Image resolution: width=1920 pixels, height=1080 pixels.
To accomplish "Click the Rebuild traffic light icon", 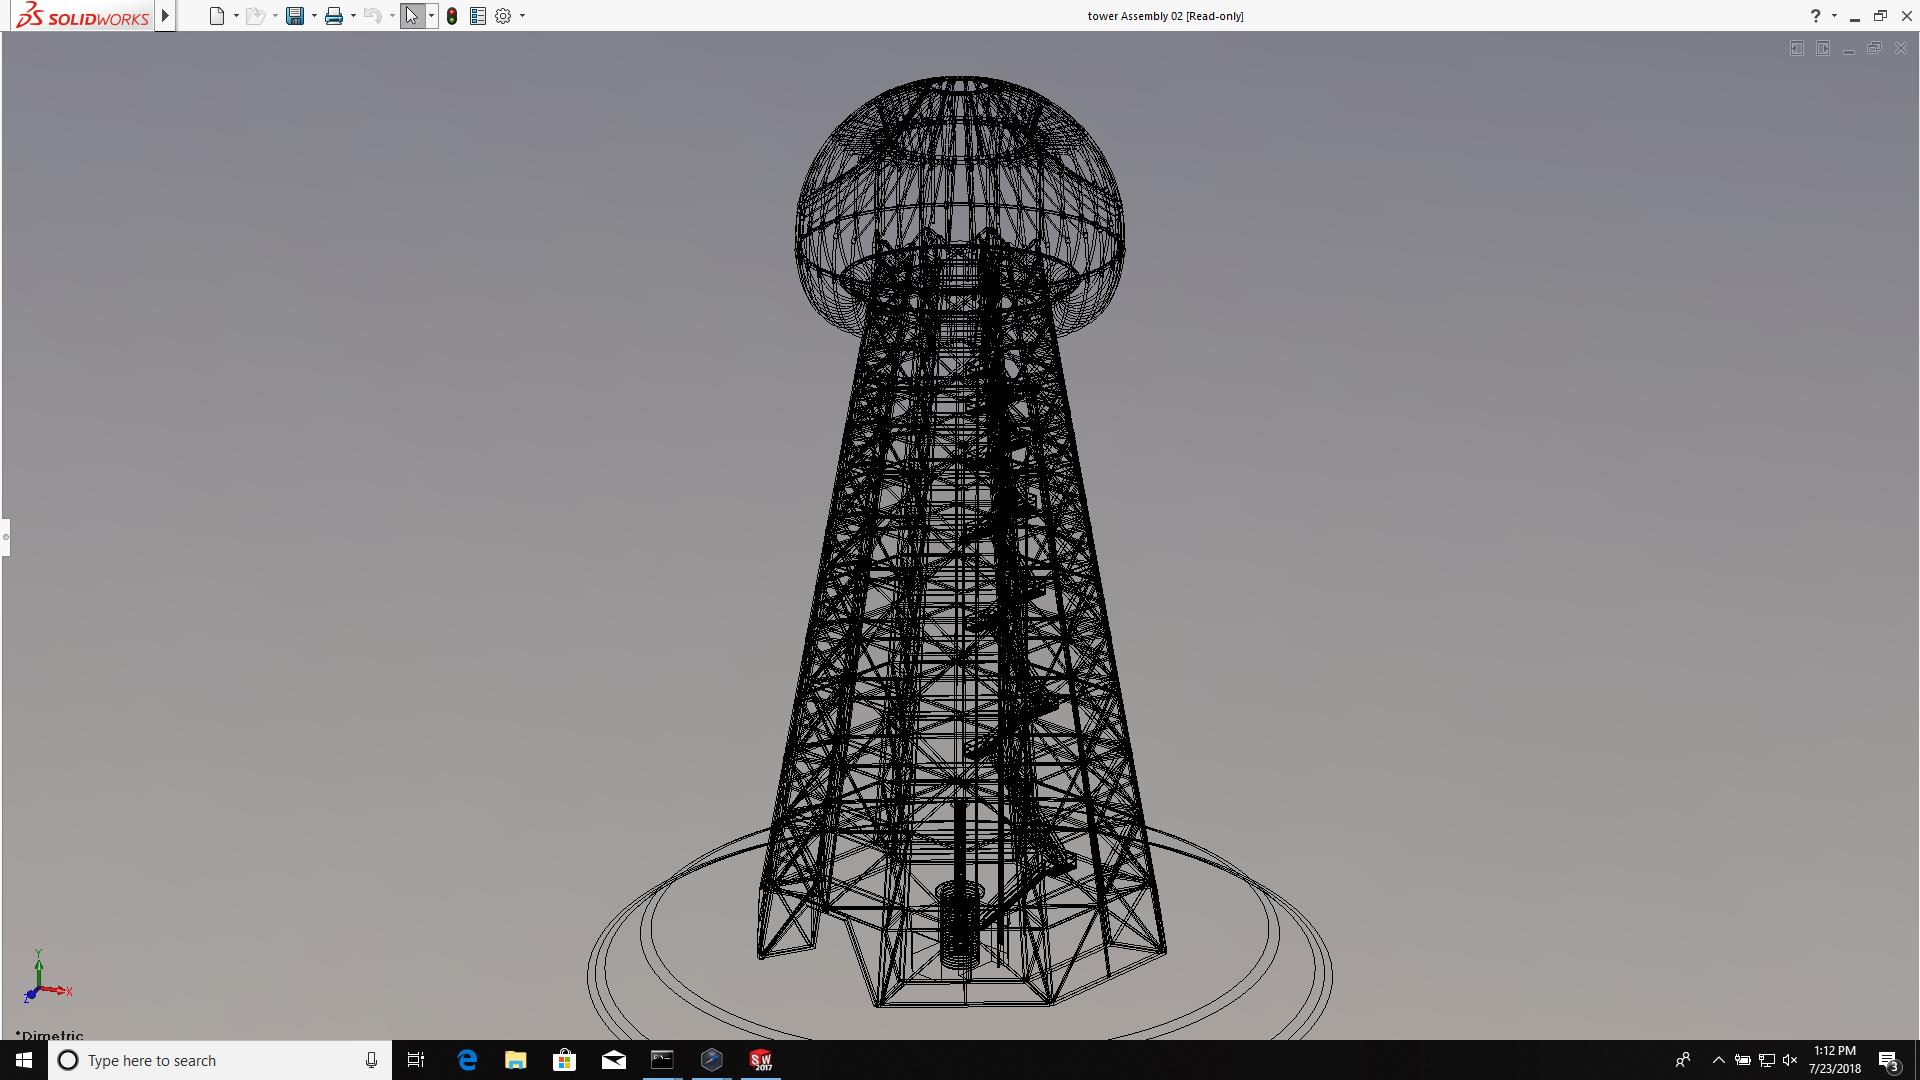I will click(x=452, y=16).
